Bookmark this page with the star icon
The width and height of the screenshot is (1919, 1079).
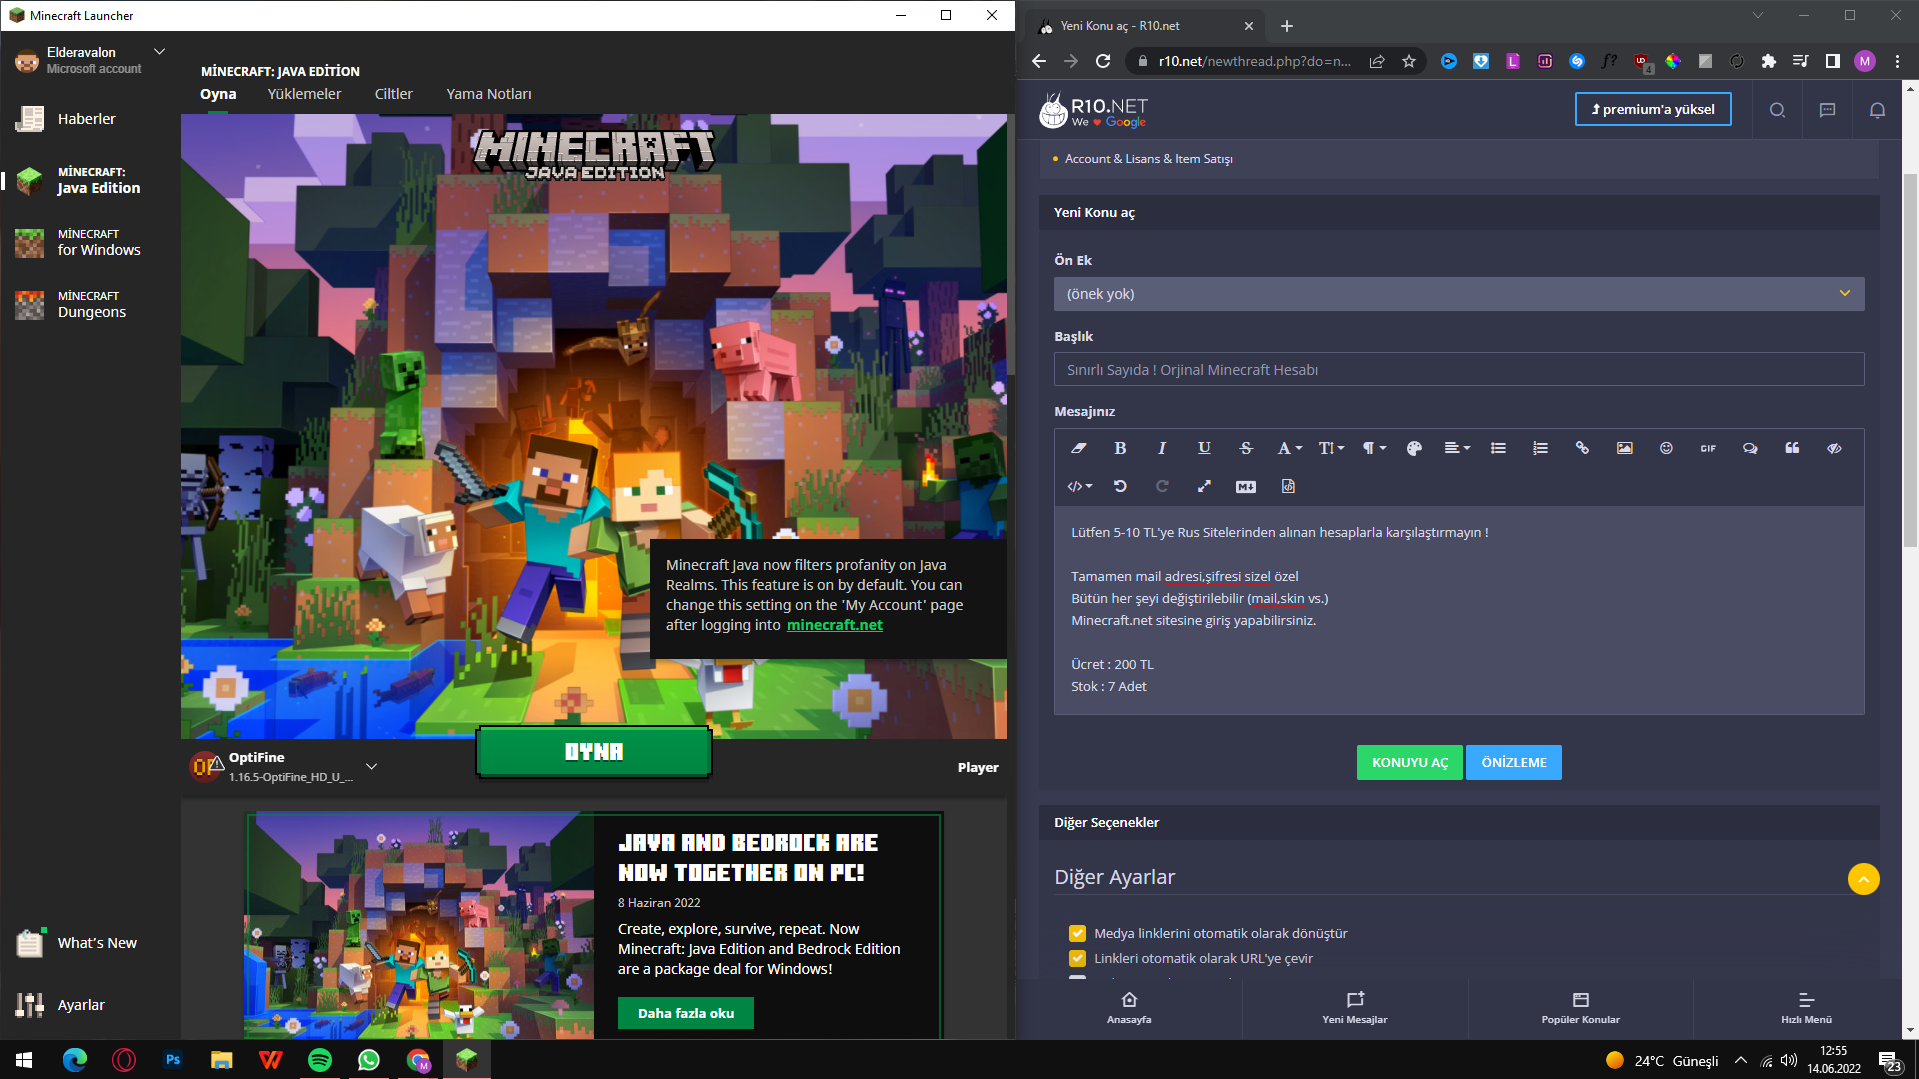coord(1409,61)
